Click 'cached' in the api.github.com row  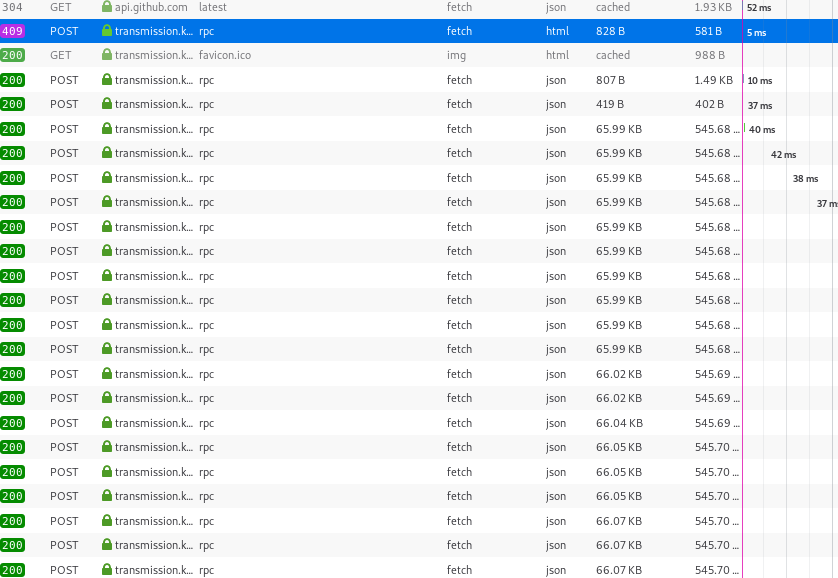click(613, 7)
